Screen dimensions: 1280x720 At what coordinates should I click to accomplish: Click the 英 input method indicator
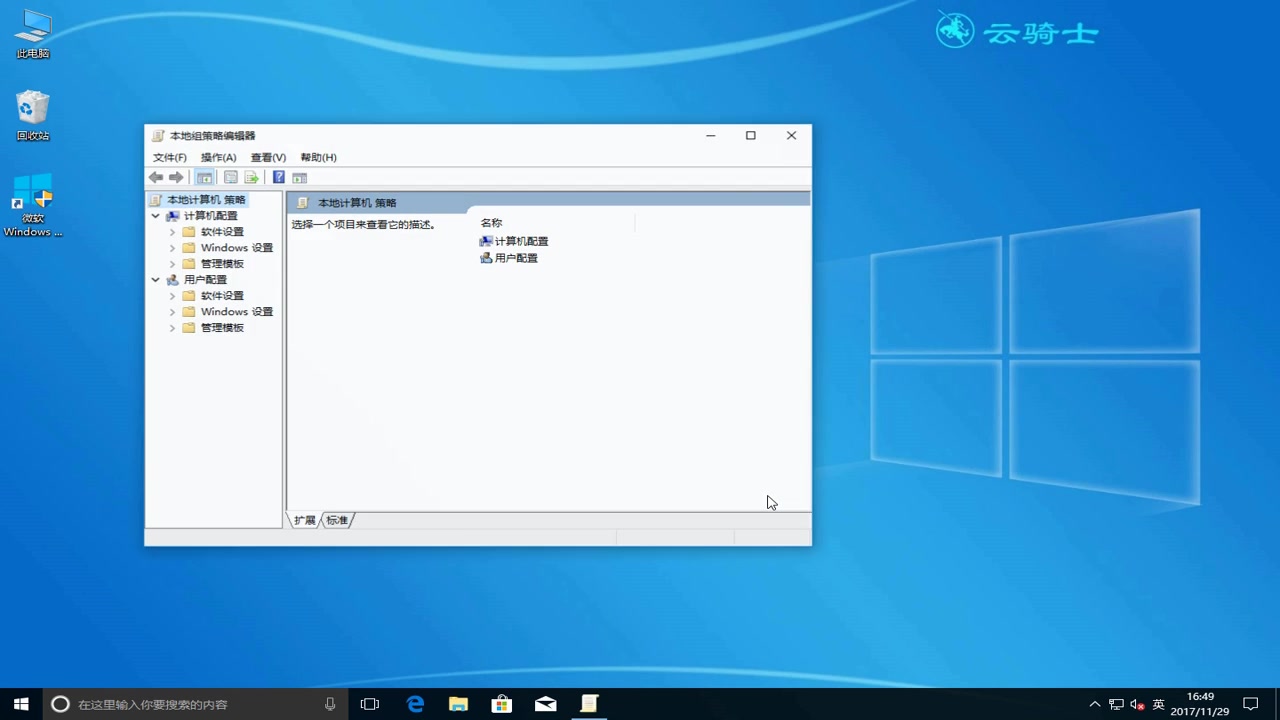pos(1159,704)
